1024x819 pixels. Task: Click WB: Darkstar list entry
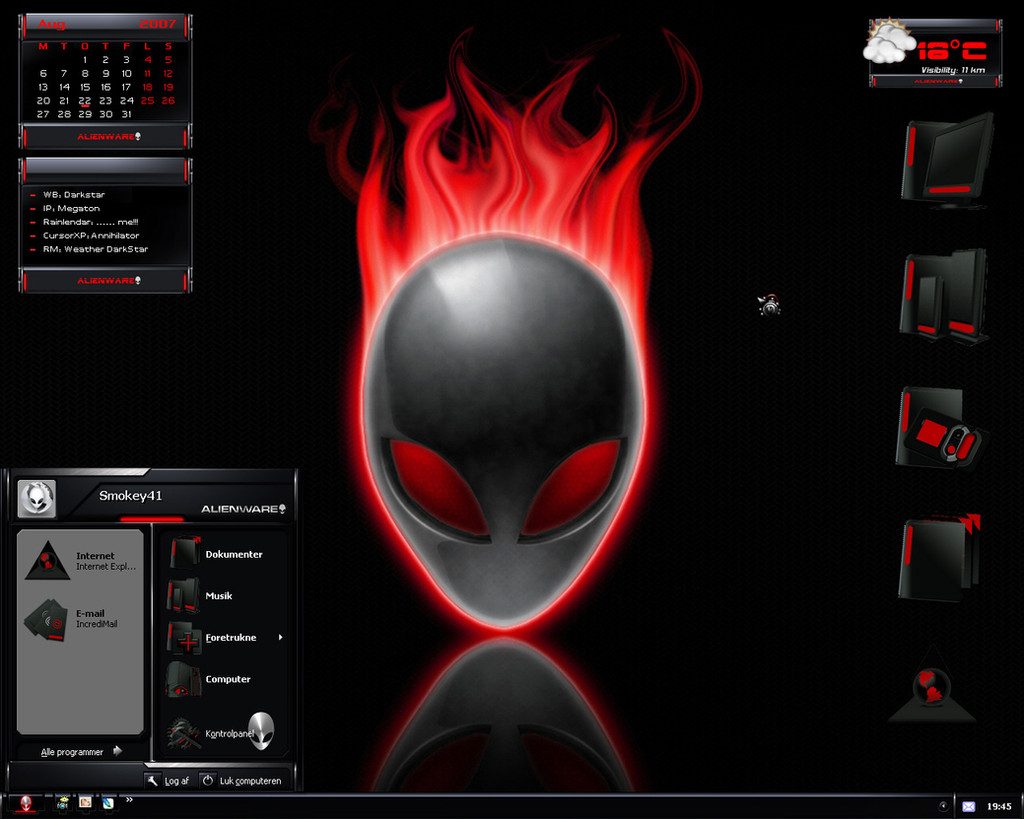pyautogui.click(x=74, y=195)
